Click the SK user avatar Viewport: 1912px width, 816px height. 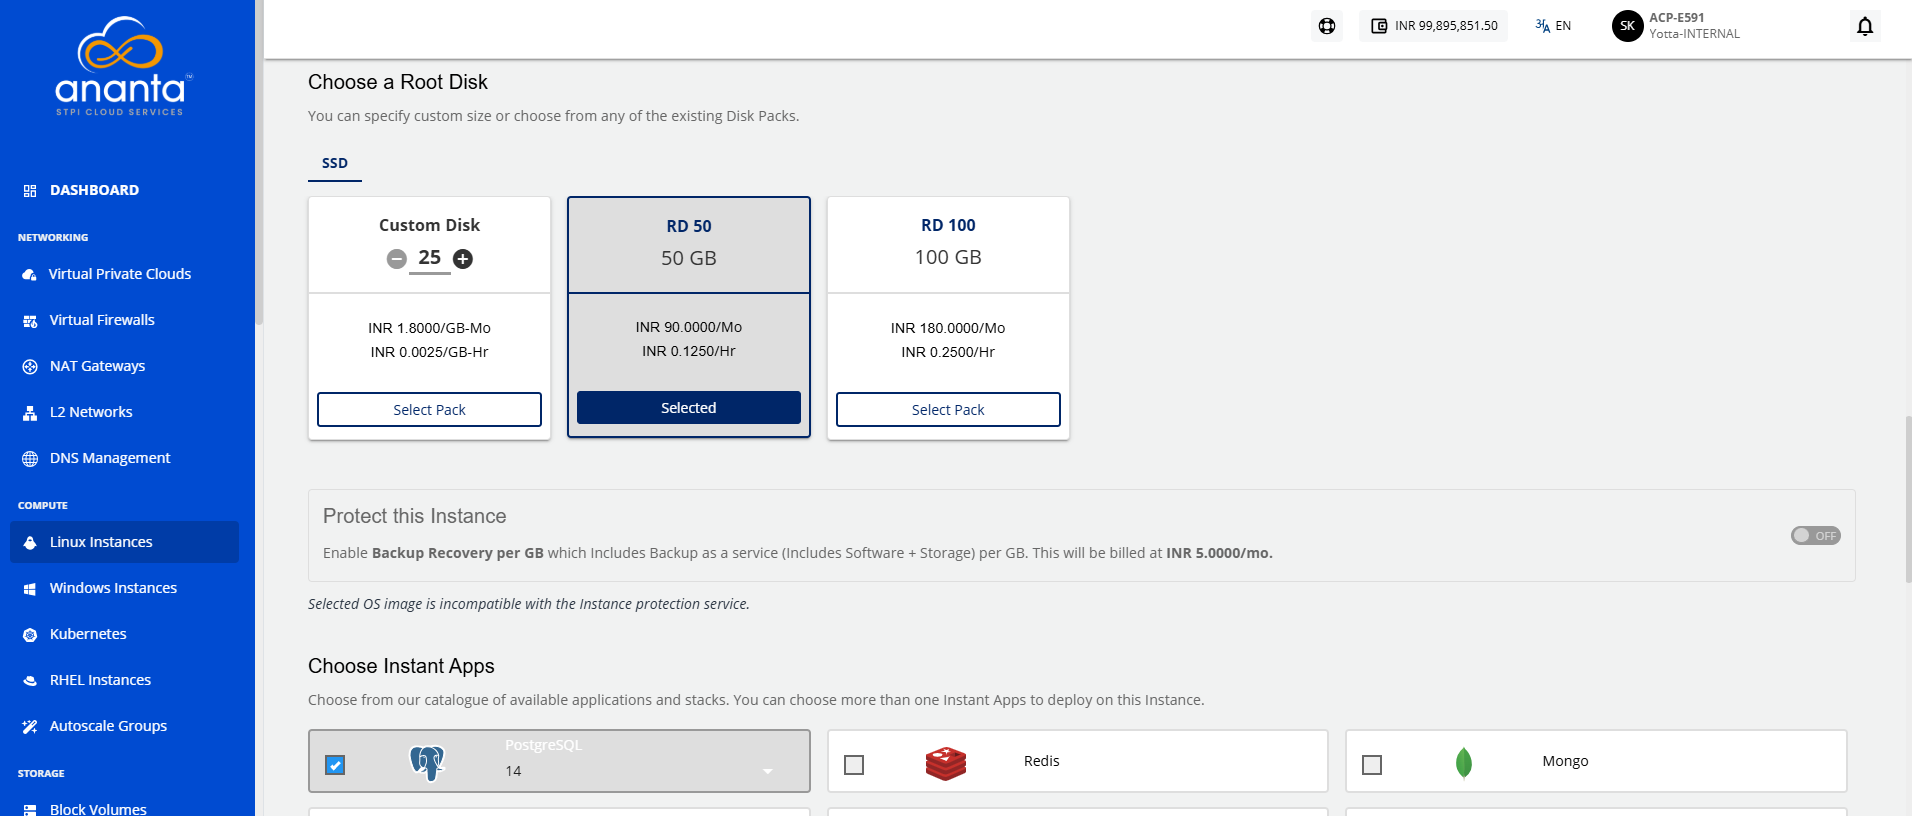click(1627, 26)
